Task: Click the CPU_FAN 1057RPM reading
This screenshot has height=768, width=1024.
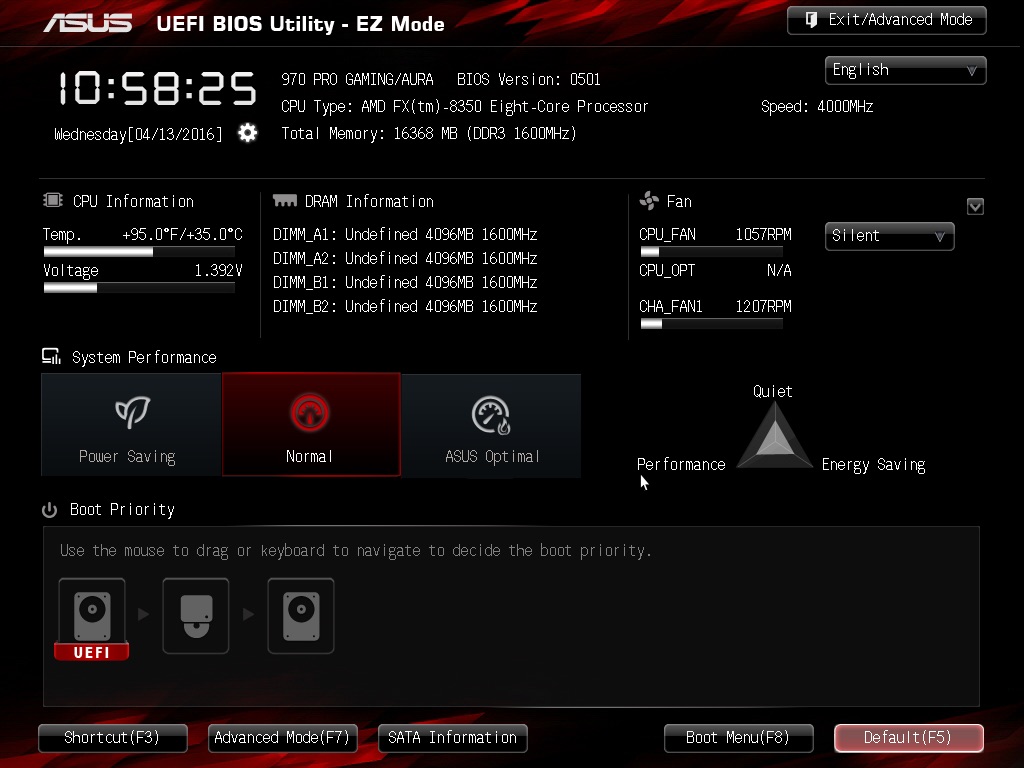Action: tap(715, 234)
